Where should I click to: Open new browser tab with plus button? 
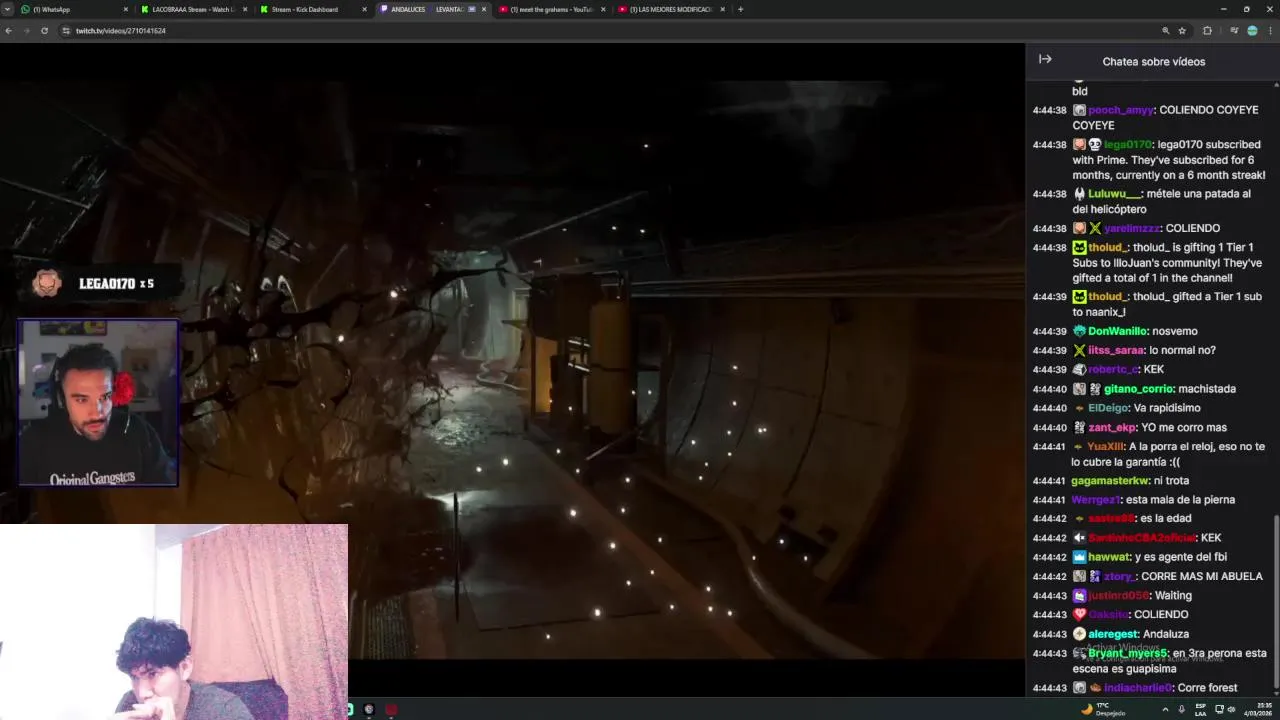point(740,9)
